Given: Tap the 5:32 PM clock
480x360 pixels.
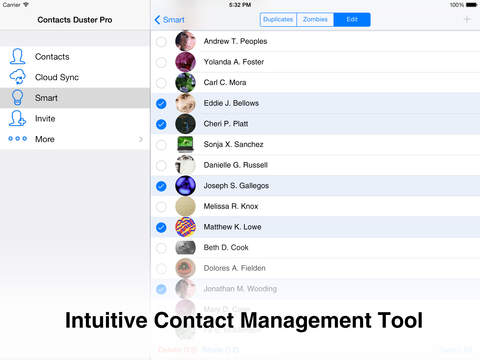Looking at the screenshot, I should [x=240, y=5].
